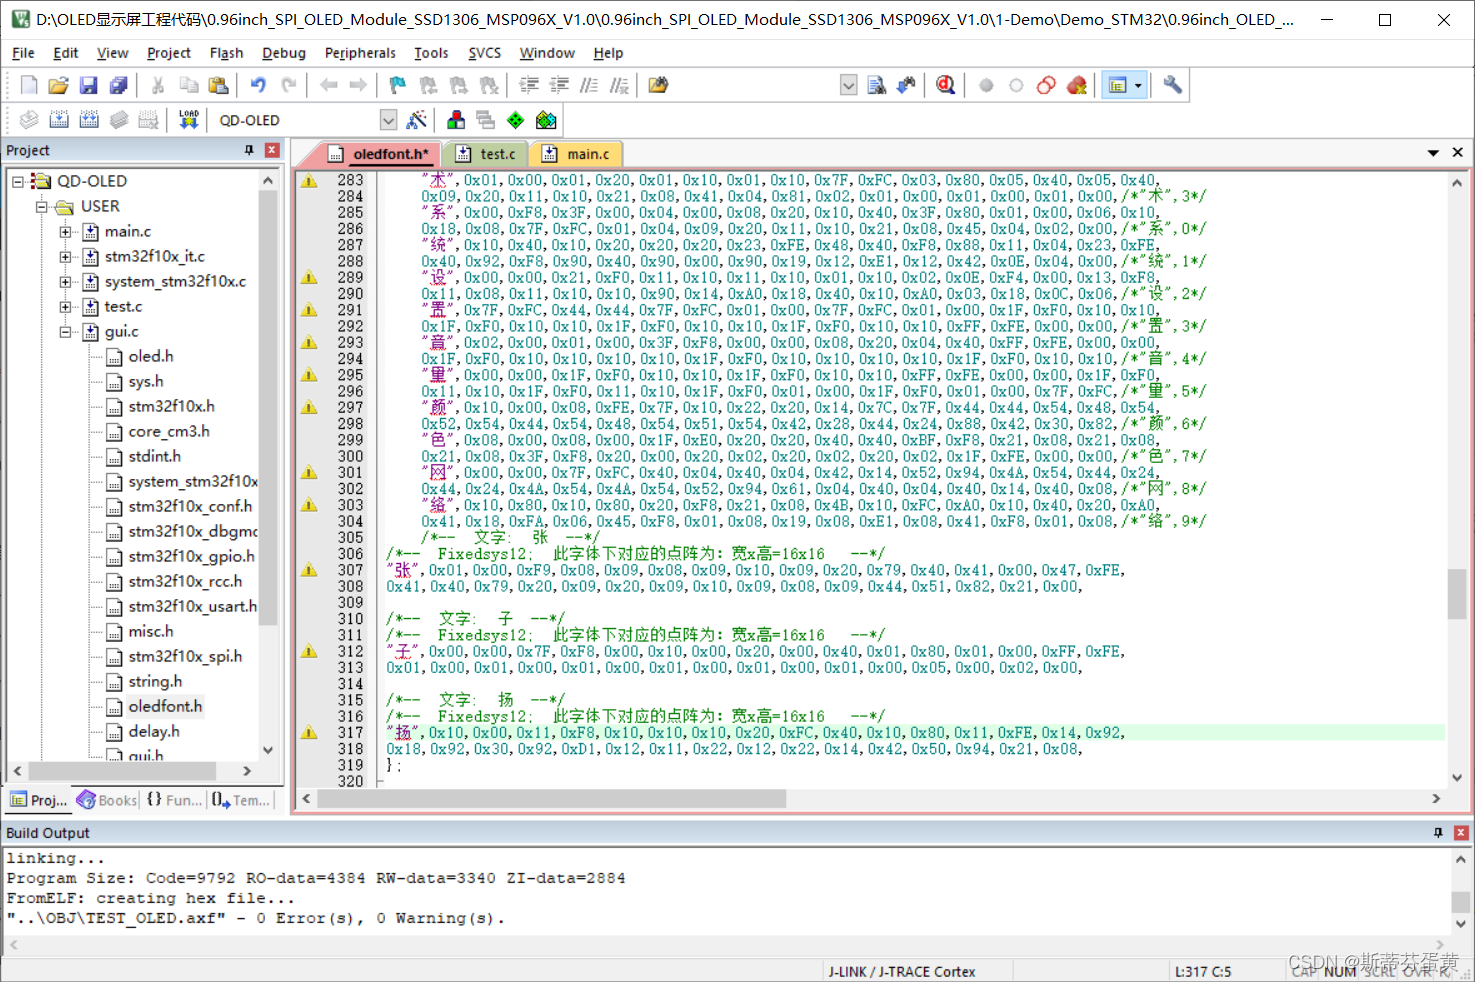The image size is (1475, 982).
Task: Open the QD-OLED target dropdown
Action: coord(388,120)
